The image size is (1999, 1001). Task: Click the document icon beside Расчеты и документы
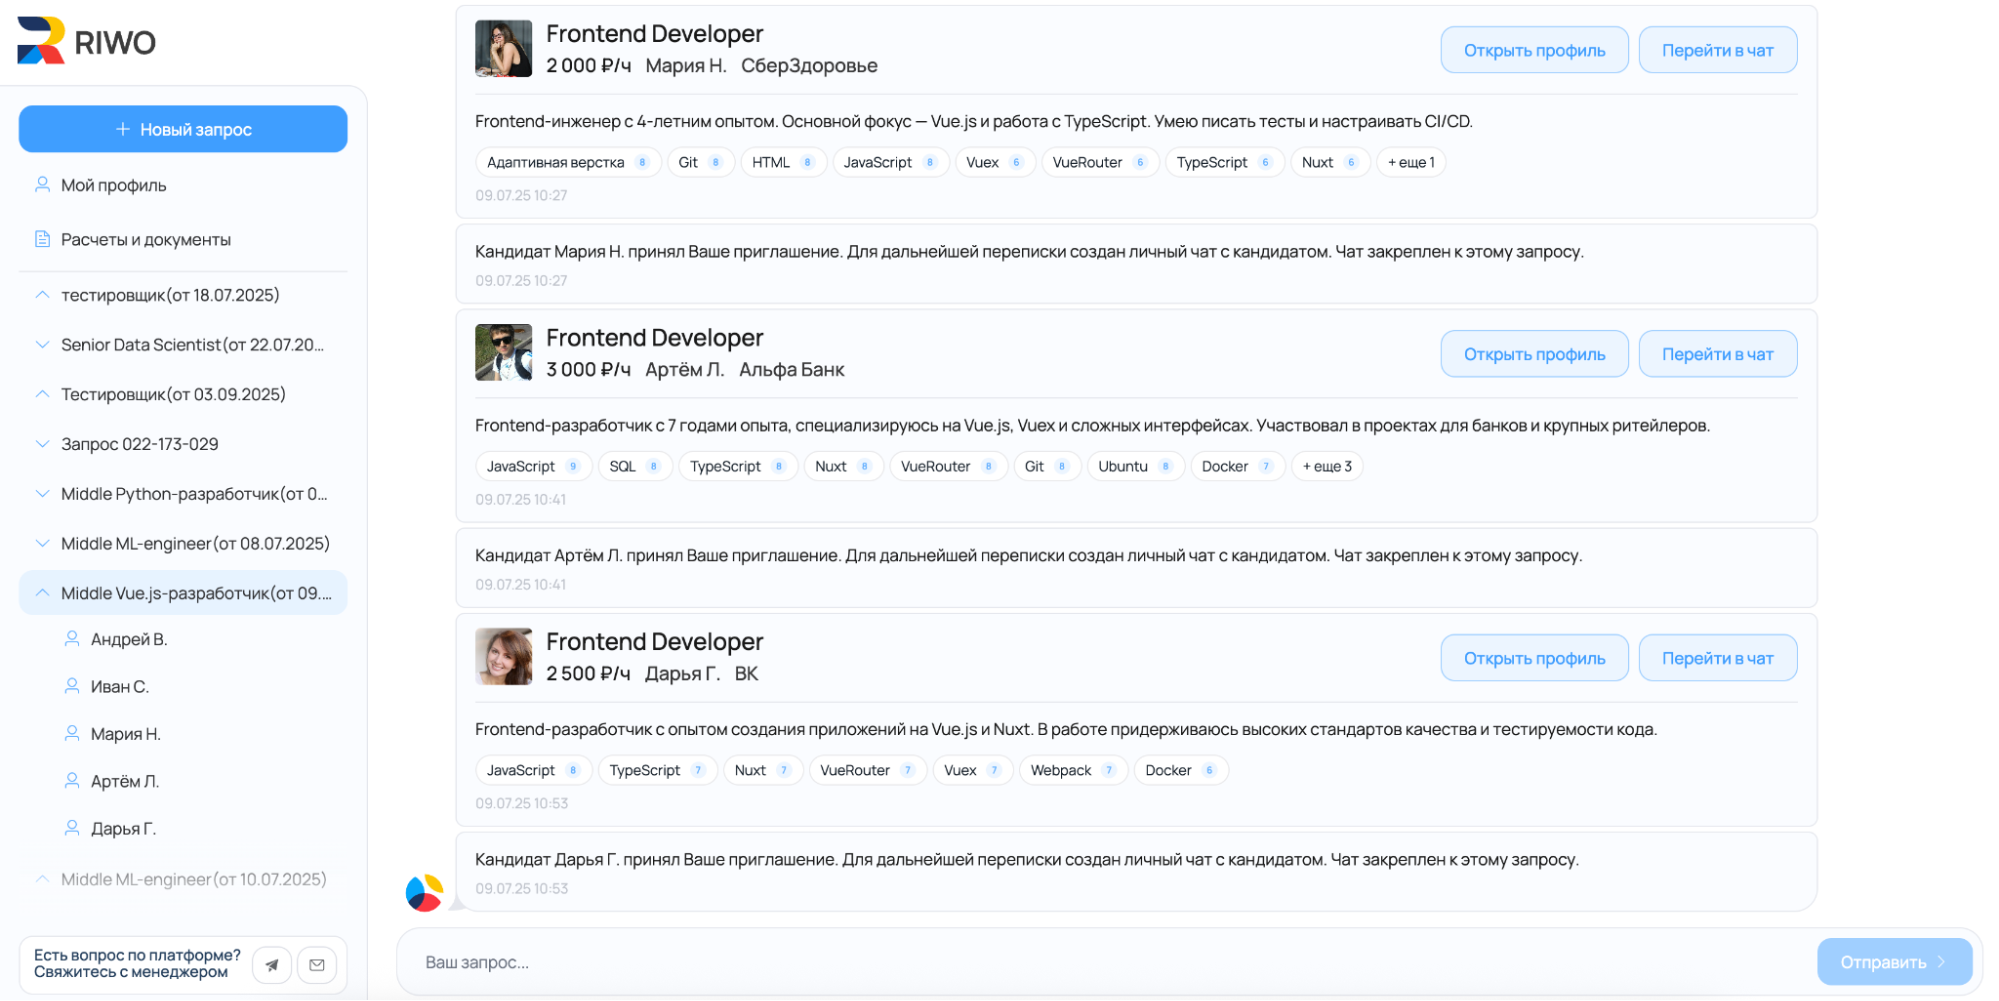(42, 239)
